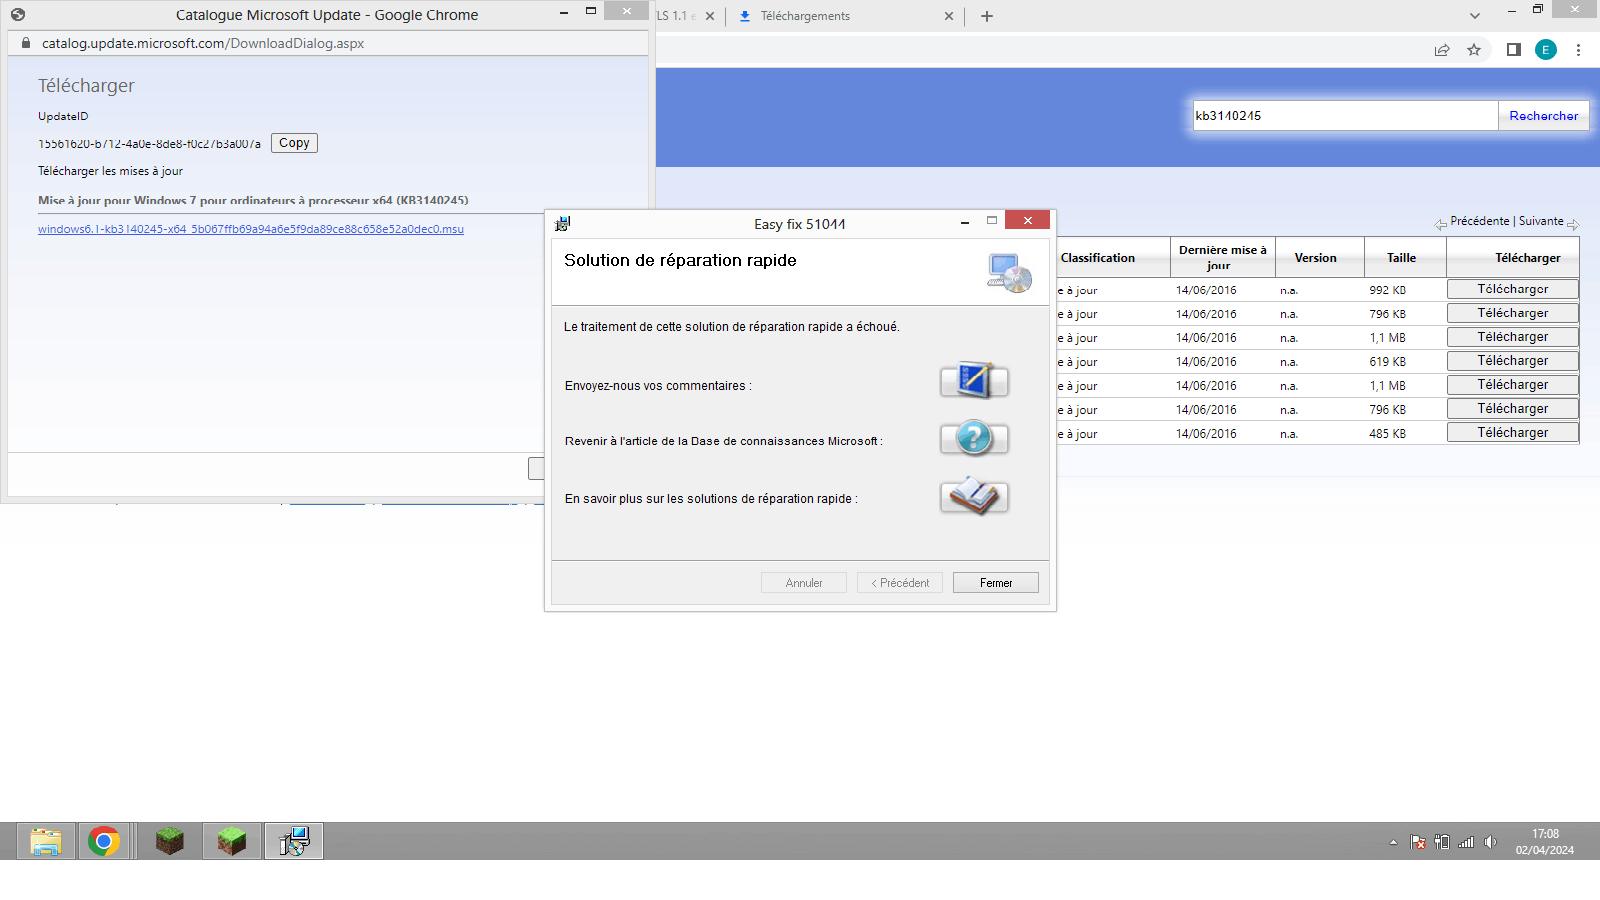Click the 'Mise à jour pour Windows 7' title text

(253, 201)
